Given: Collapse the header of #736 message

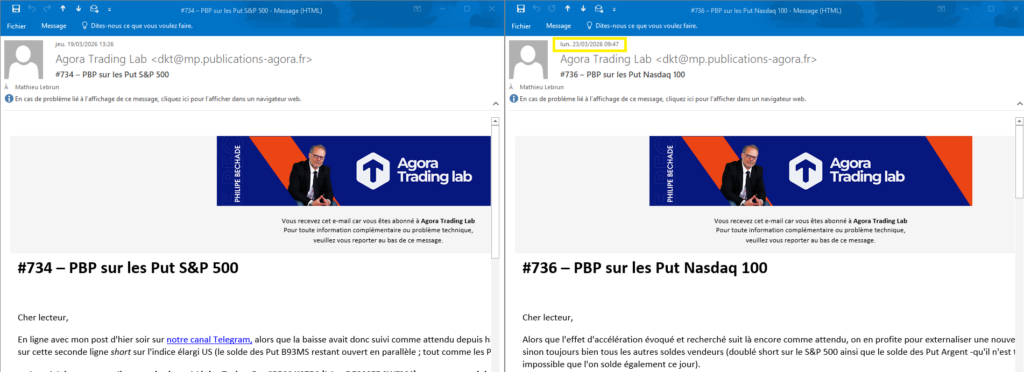Looking at the screenshot, I should [1018, 104].
